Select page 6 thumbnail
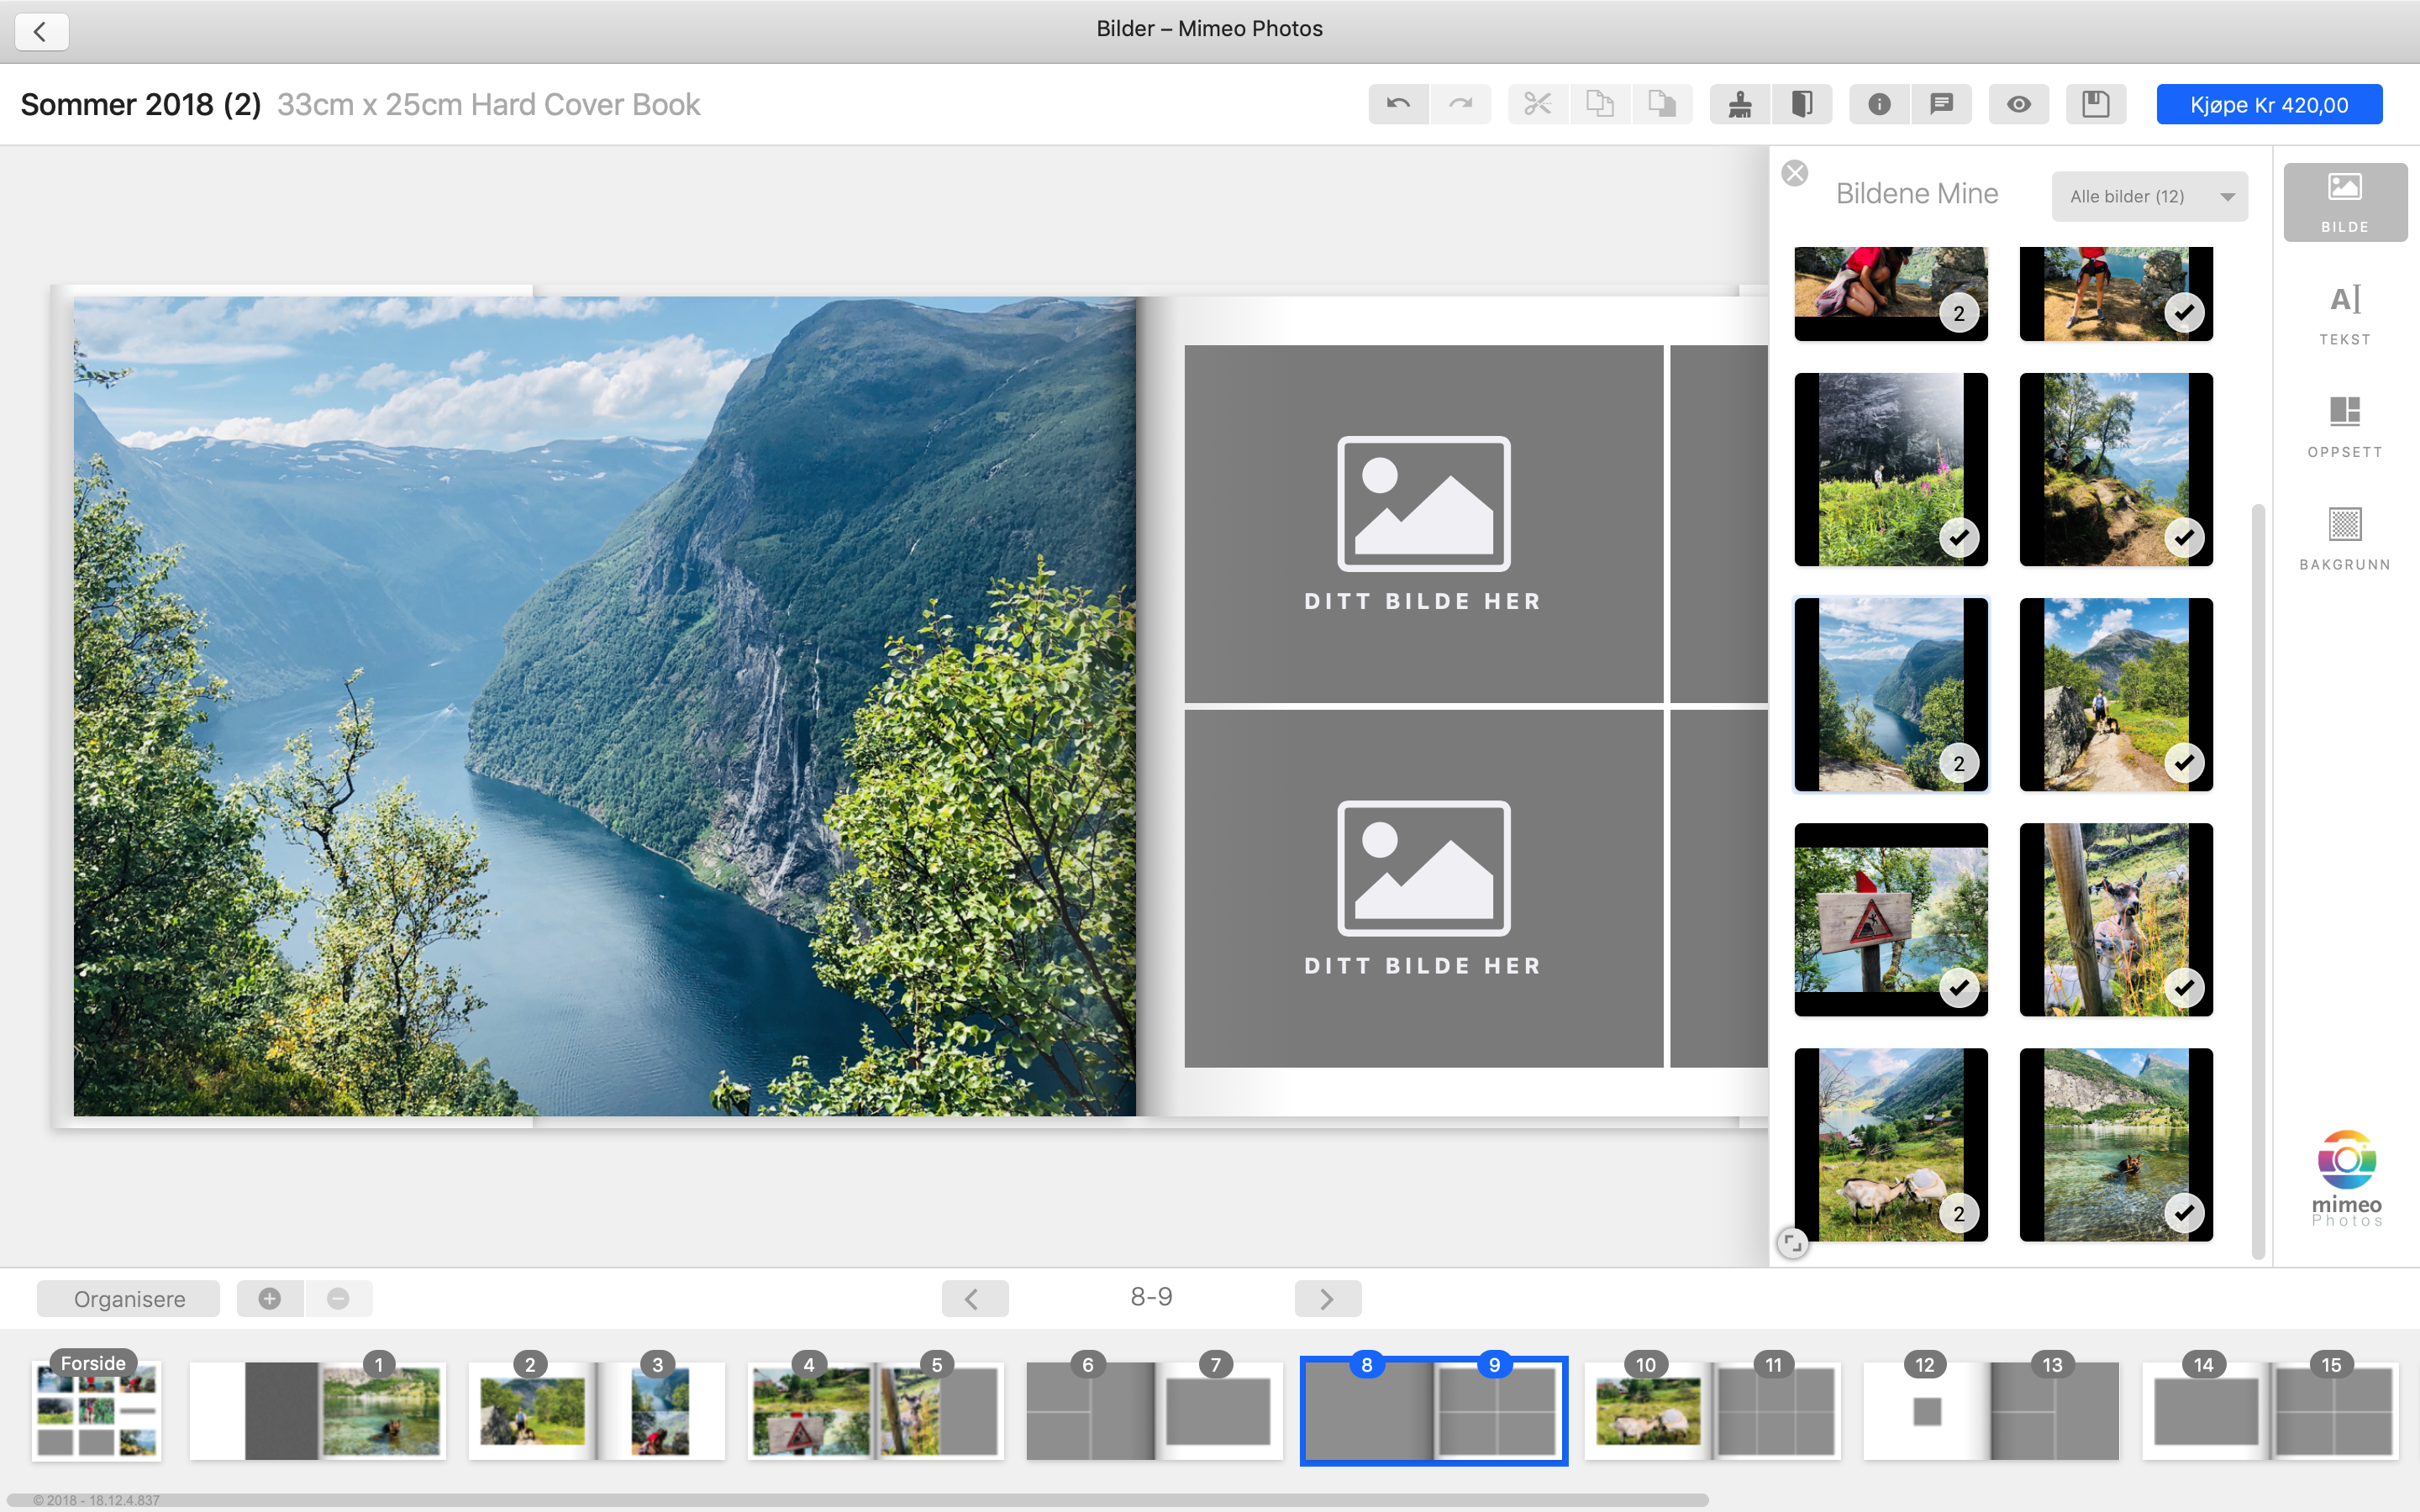Viewport: 2420px width, 1512px height. [1090, 1410]
